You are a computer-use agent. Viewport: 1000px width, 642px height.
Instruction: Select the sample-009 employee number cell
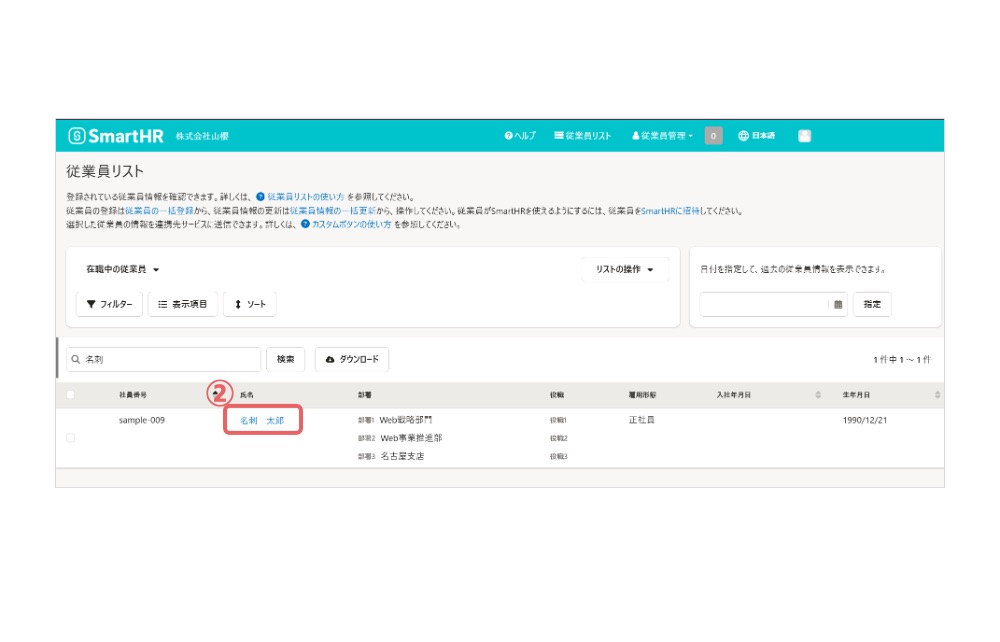[142, 420]
